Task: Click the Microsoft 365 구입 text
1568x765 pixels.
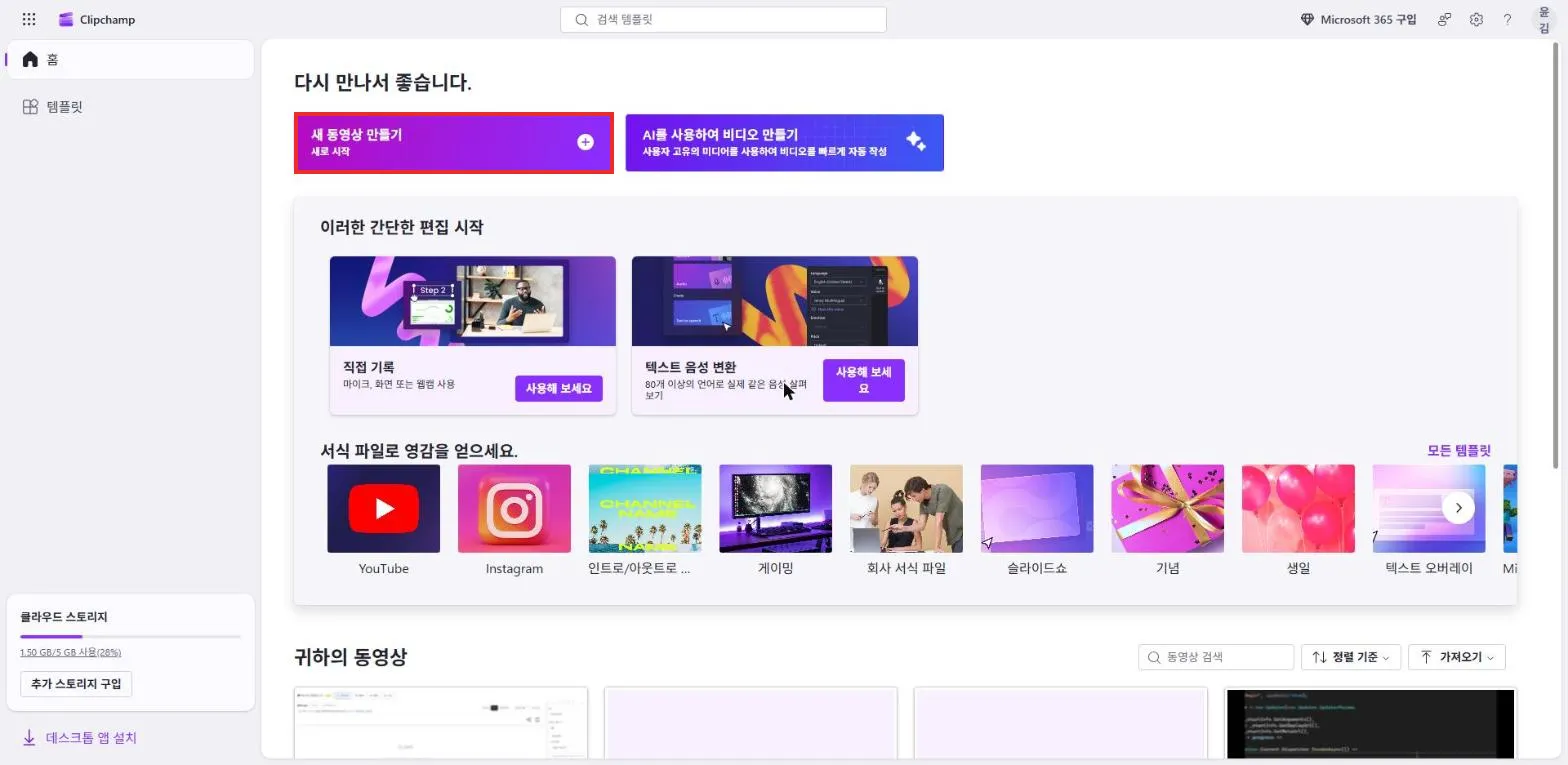Action: pyautogui.click(x=1368, y=19)
